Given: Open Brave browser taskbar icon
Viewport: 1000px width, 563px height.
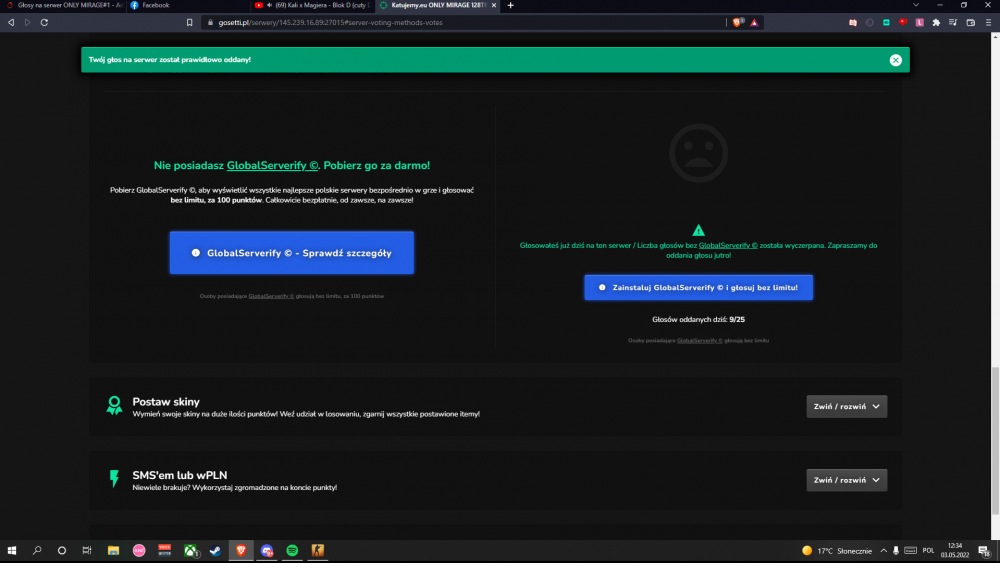Looking at the screenshot, I should [241, 550].
